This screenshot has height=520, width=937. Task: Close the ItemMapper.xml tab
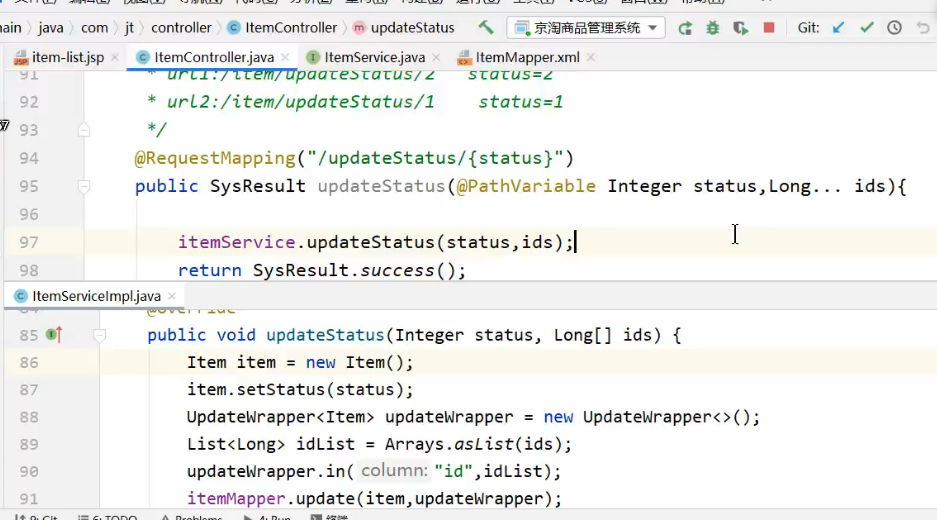point(590,57)
